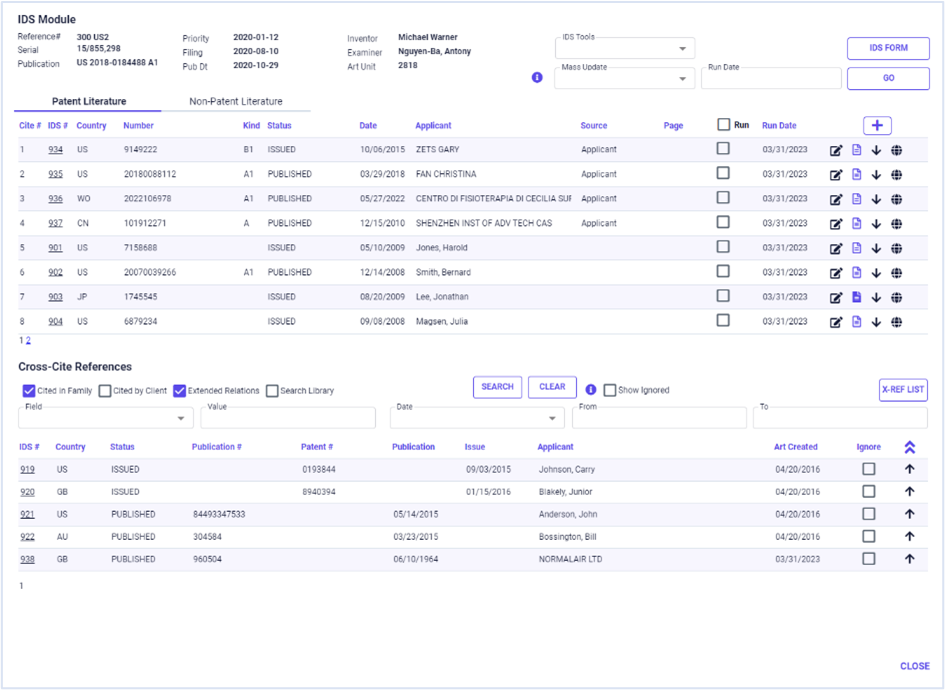The image size is (945, 690).
Task: Click the edit icon for cite 1 row
Action: (836, 151)
